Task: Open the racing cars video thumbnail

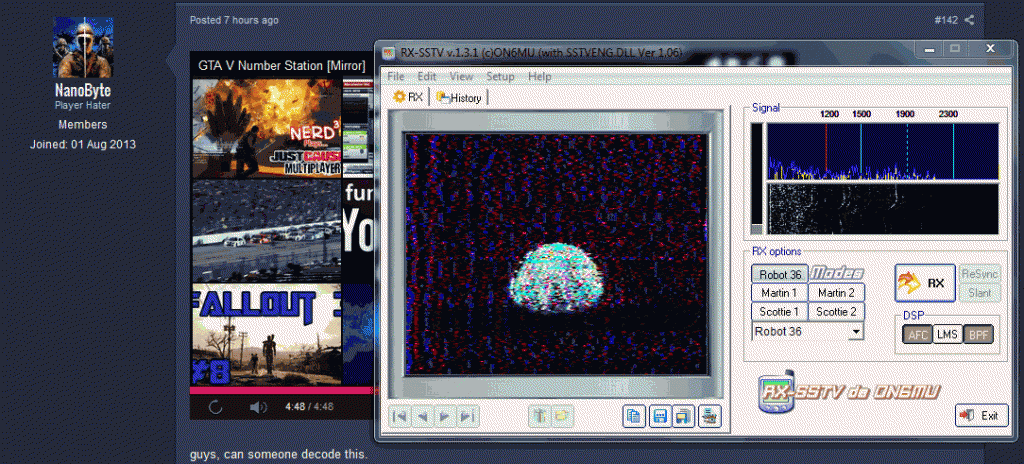Action: click(267, 230)
